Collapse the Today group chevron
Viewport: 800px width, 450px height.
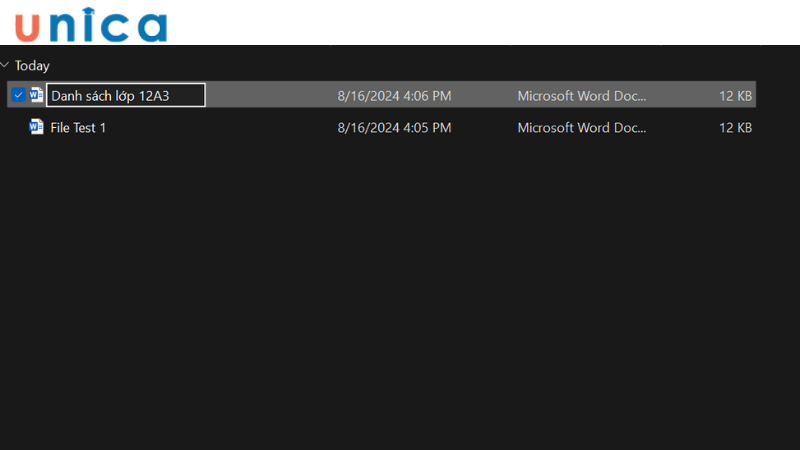6,65
